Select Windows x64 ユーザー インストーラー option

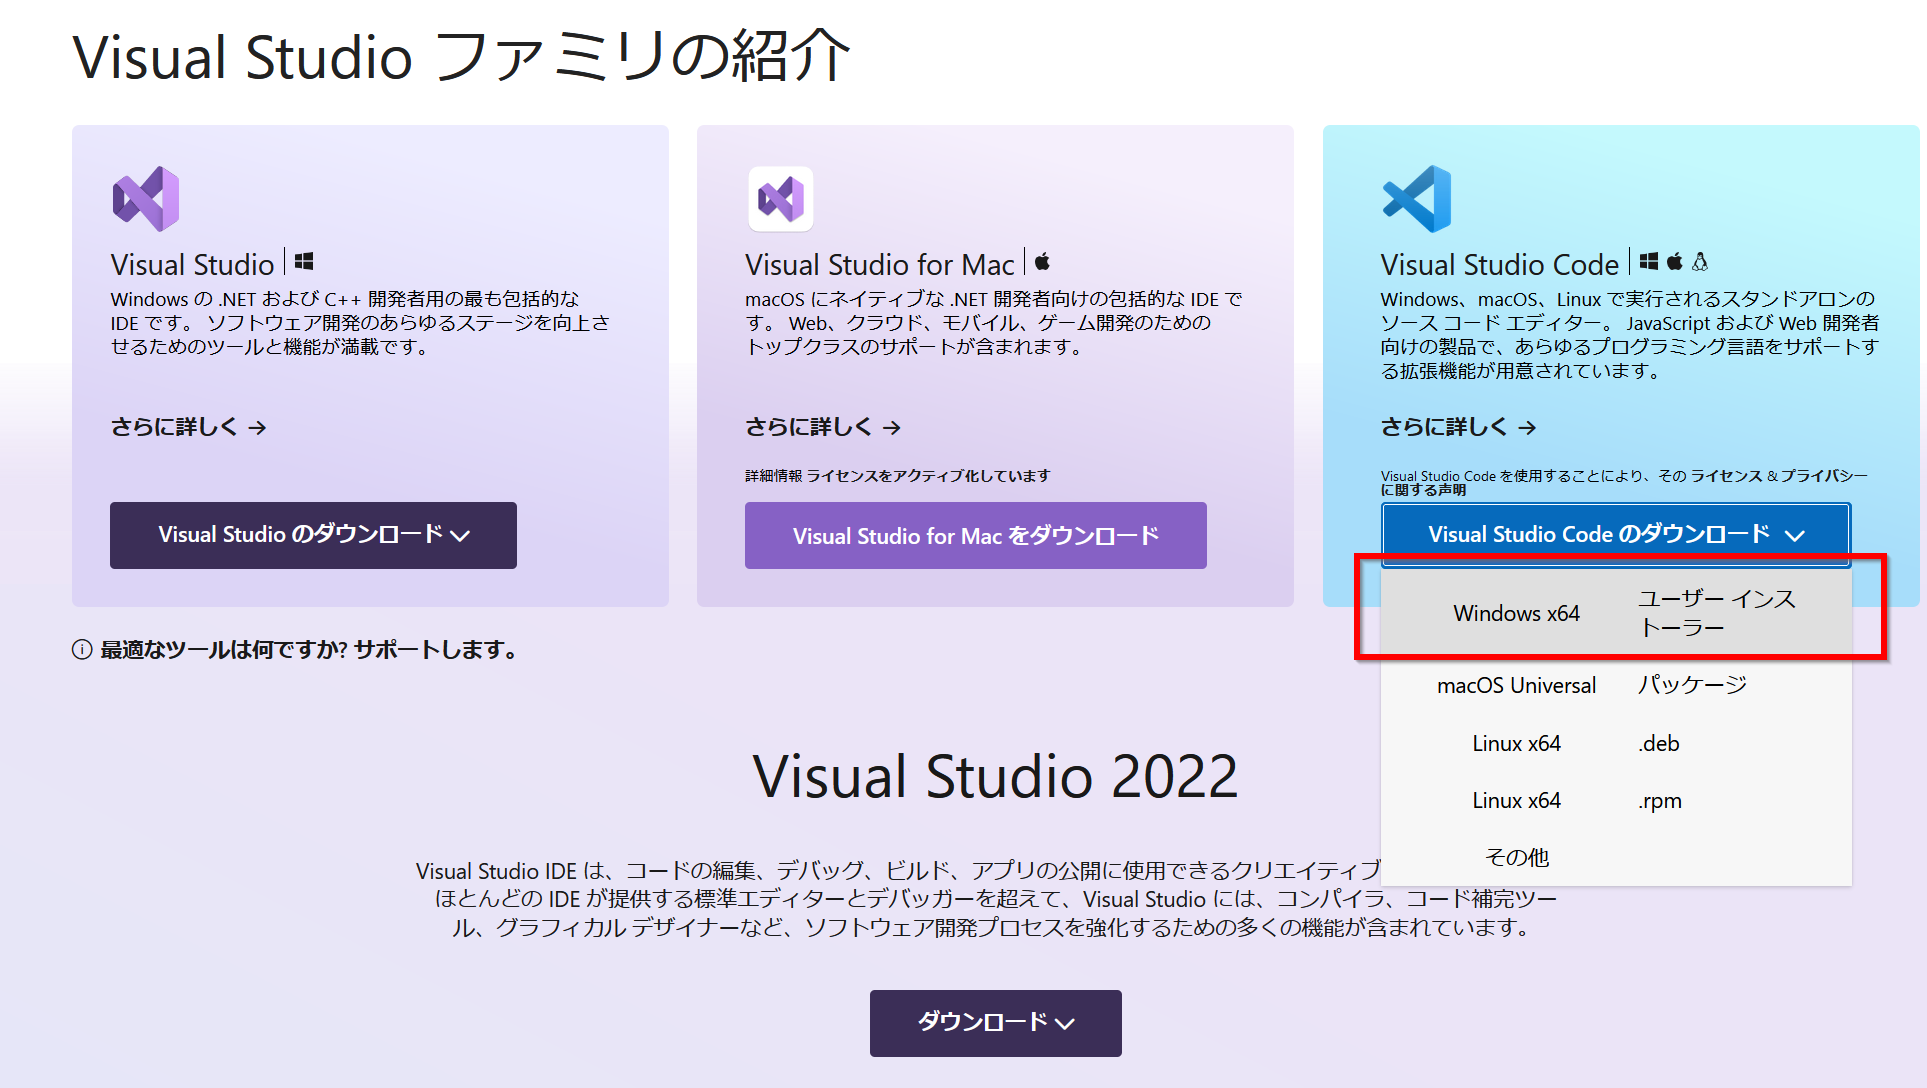coord(1616,613)
